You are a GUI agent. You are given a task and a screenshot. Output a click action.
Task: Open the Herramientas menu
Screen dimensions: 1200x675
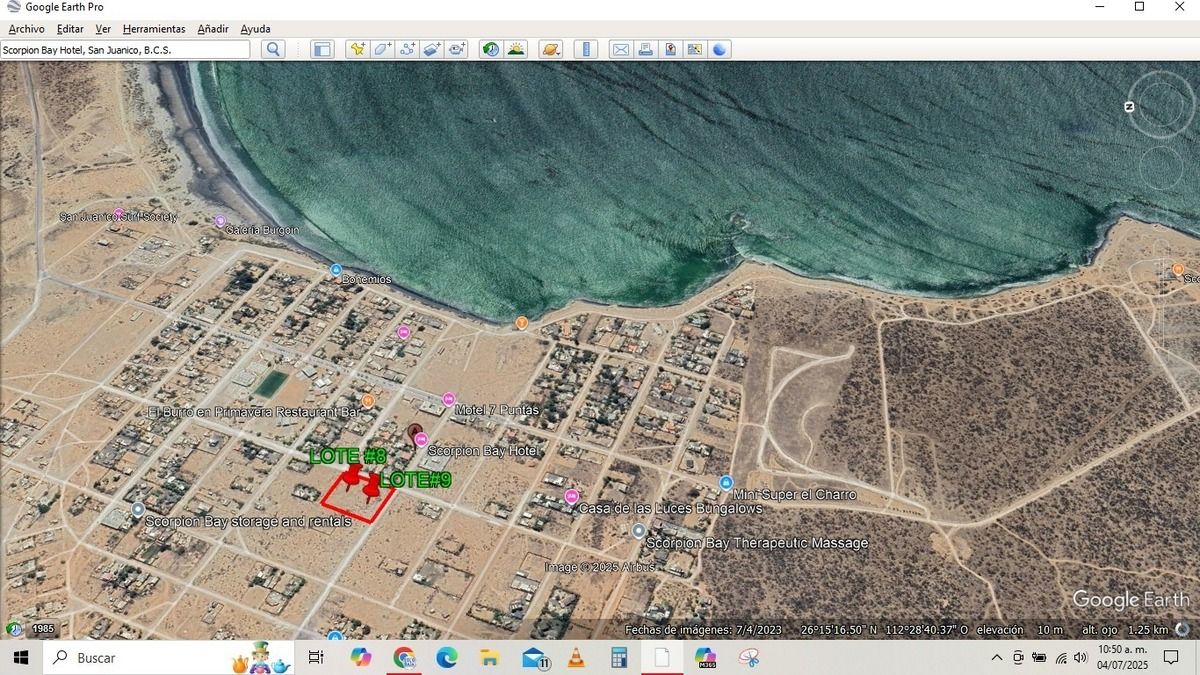[154, 29]
